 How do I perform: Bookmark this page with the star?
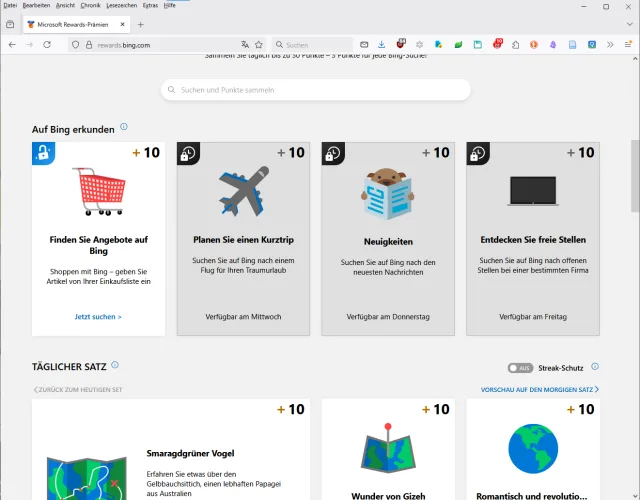(259, 45)
